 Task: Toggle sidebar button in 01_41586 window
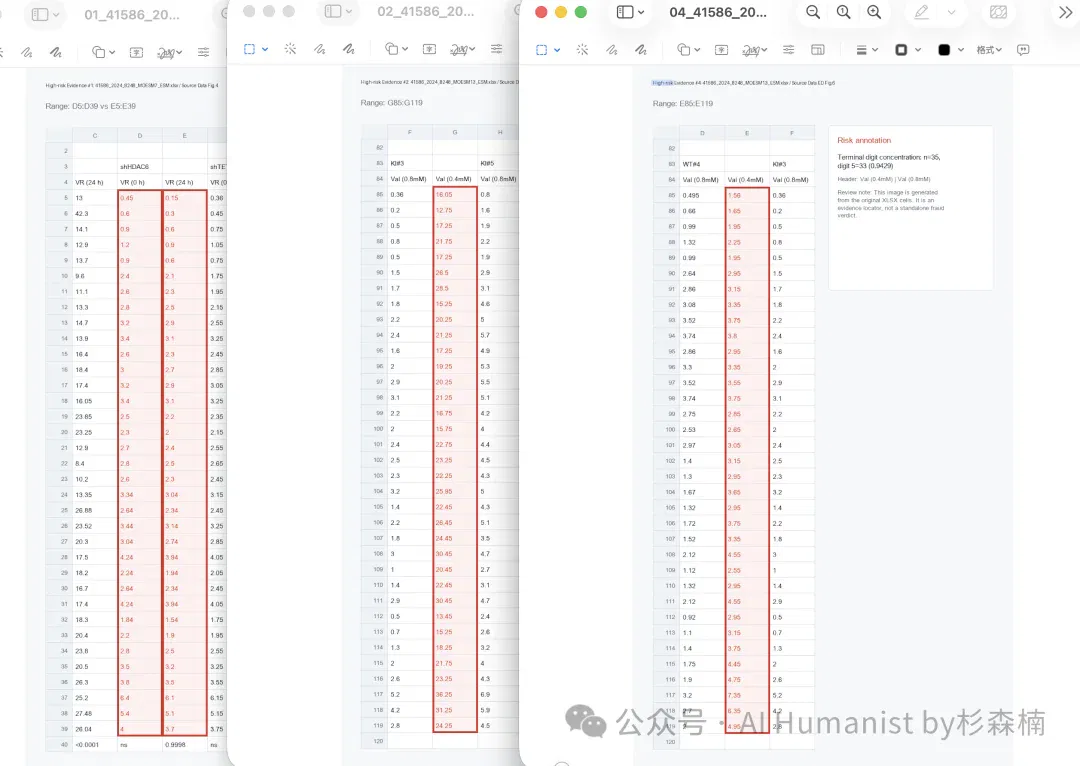(x=40, y=14)
